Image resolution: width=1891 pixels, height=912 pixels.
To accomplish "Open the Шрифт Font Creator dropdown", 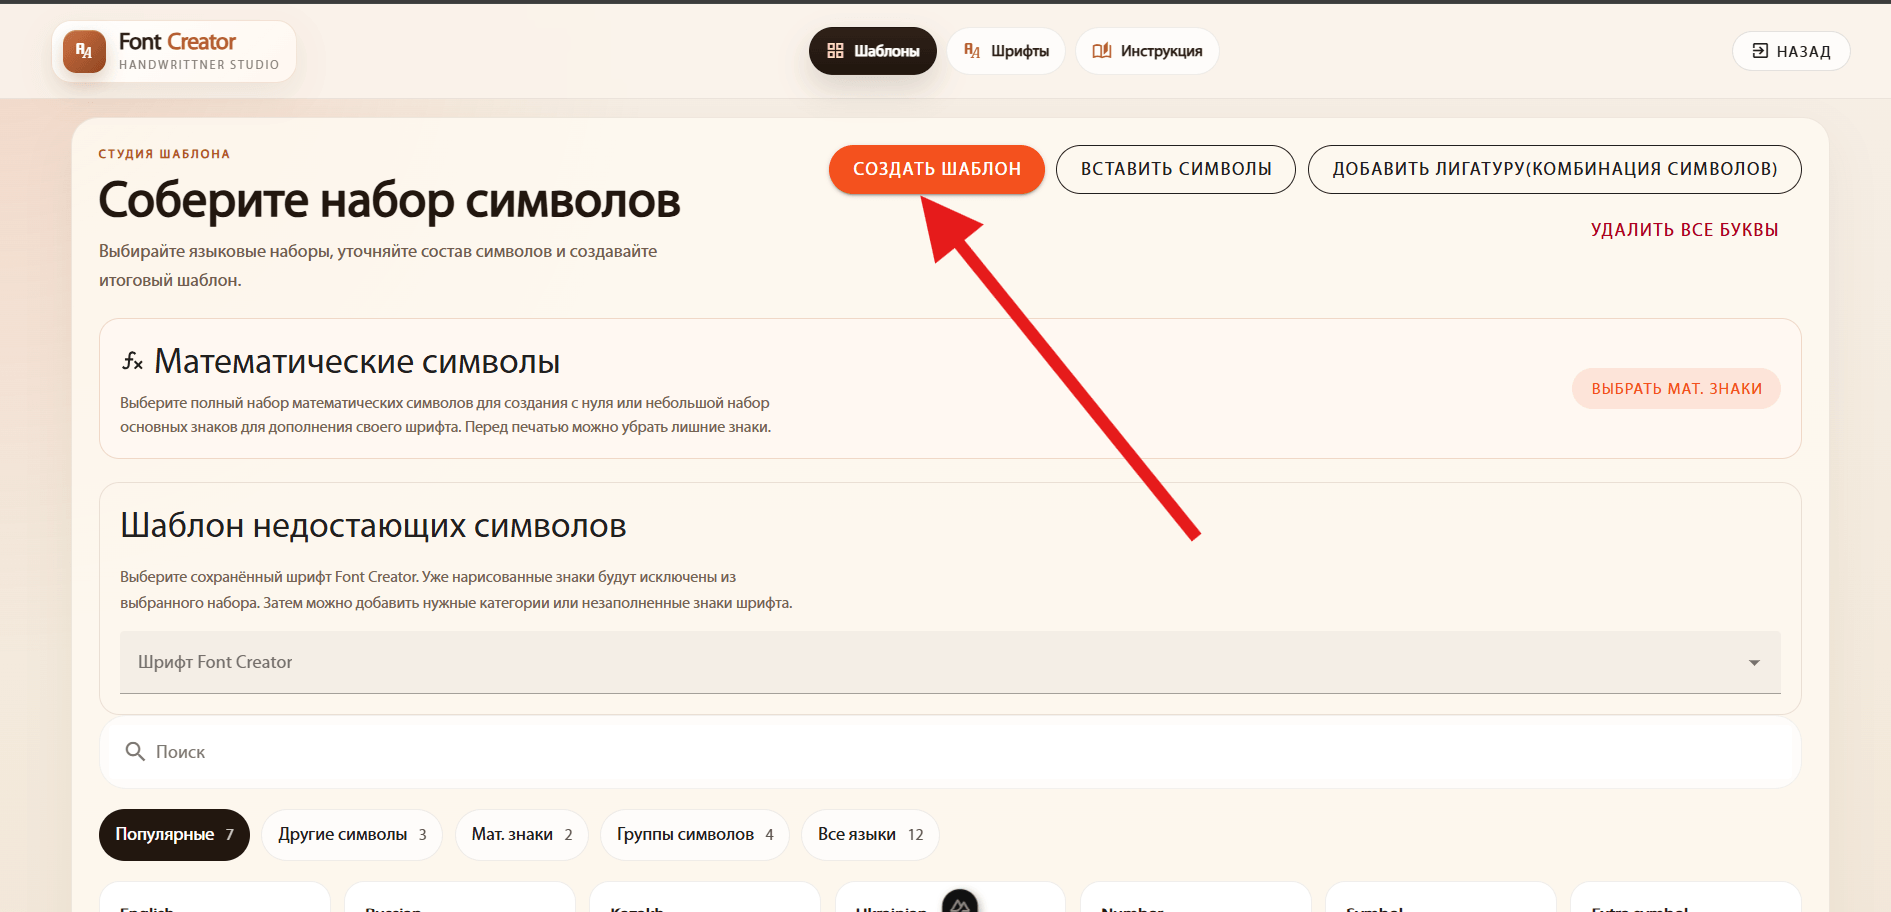I will (950, 662).
